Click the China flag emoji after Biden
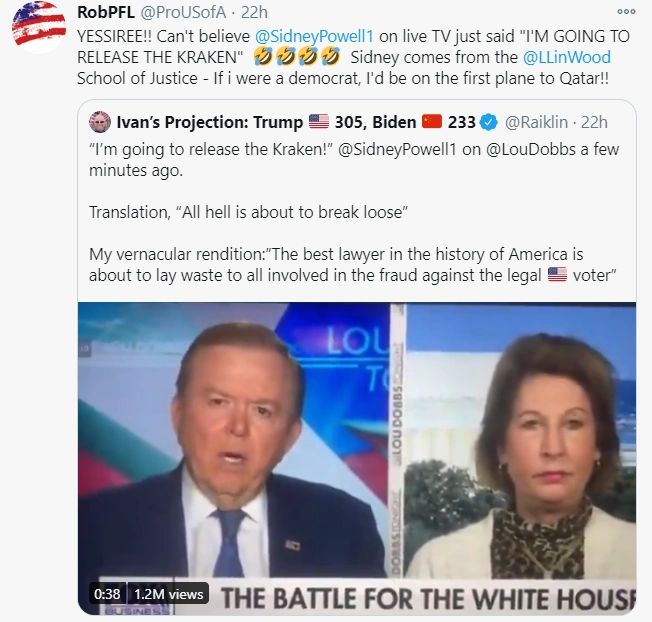 (432, 122)
